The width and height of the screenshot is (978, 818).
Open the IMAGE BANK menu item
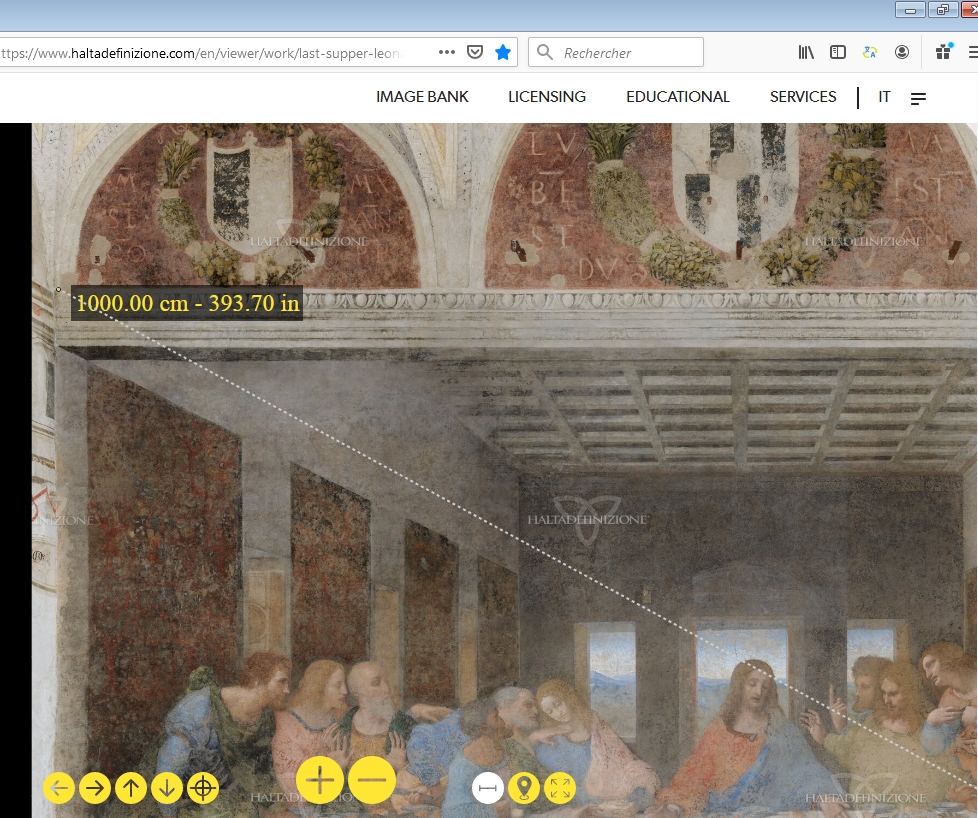point(422,97)
